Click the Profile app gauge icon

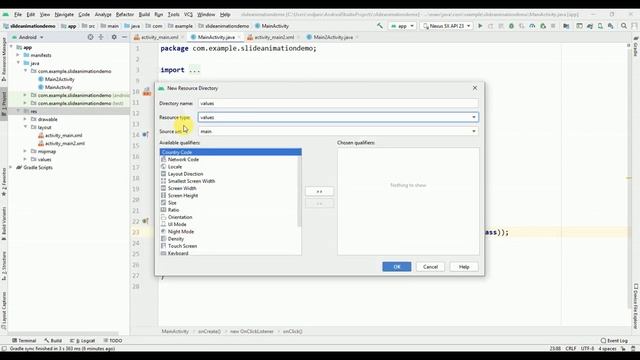532,26
